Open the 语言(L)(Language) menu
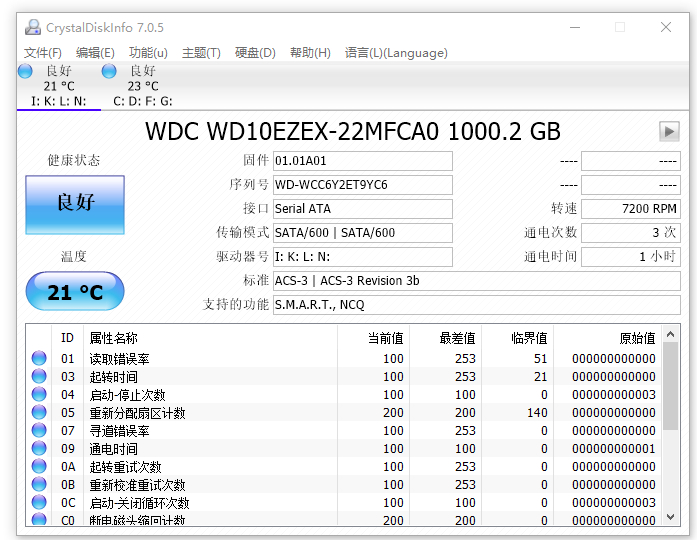 tap(396, 53)
